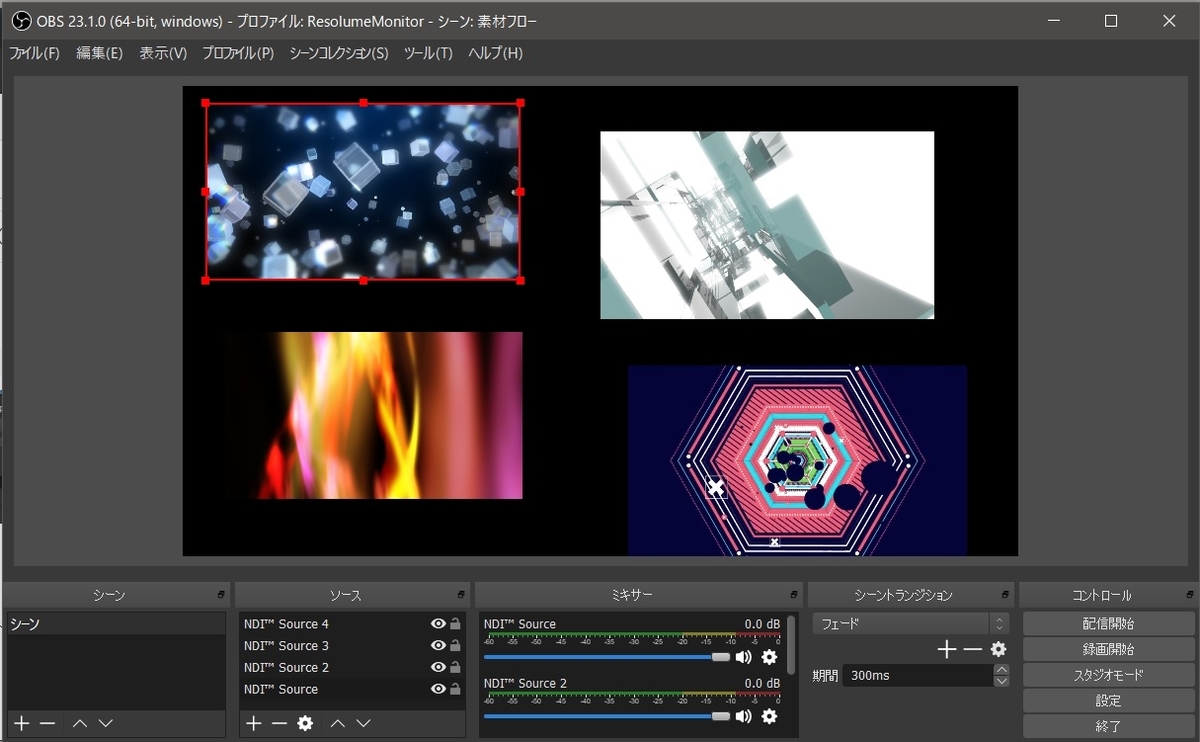Open 設定 settings button
Viewport: 1200px width, 742px height.
[1108, 701]
